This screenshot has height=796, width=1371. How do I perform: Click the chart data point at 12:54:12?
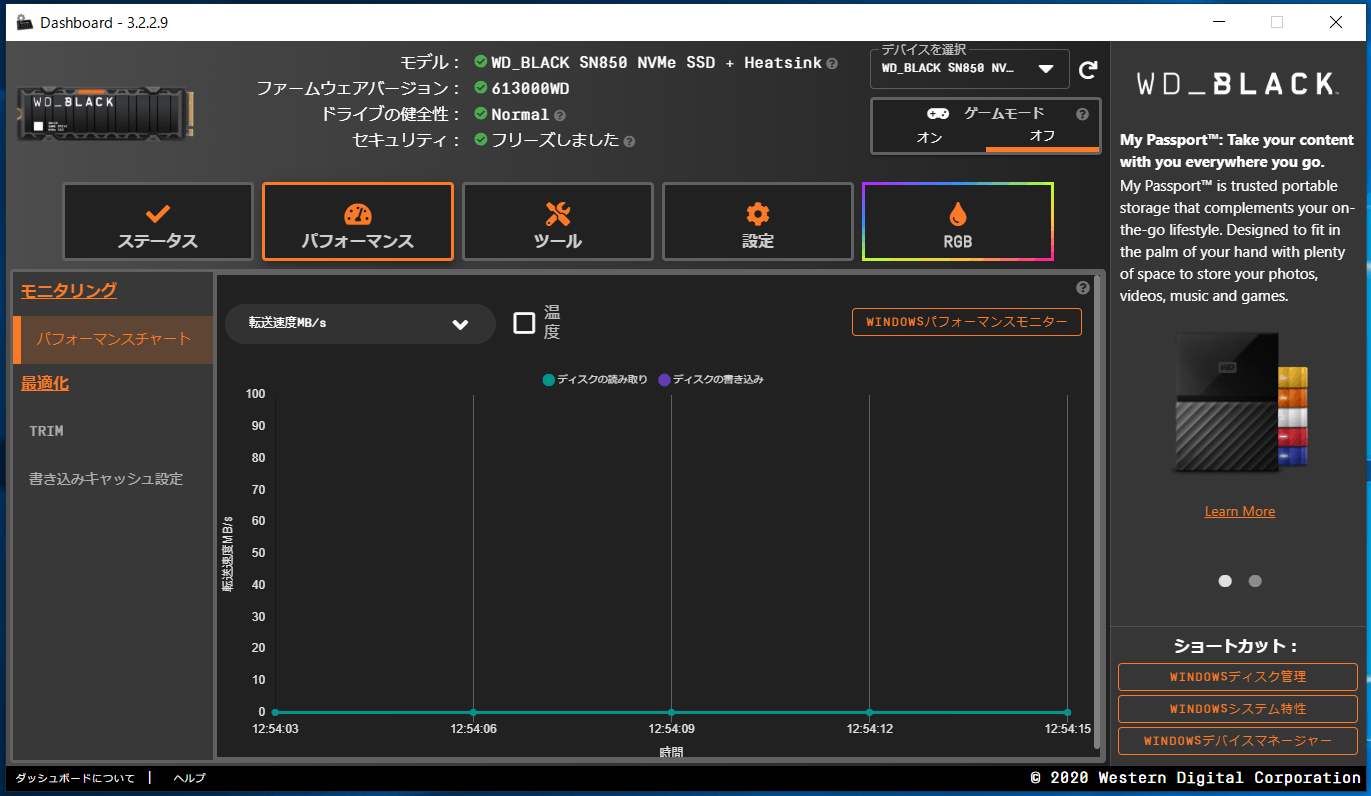click(869, 712)
